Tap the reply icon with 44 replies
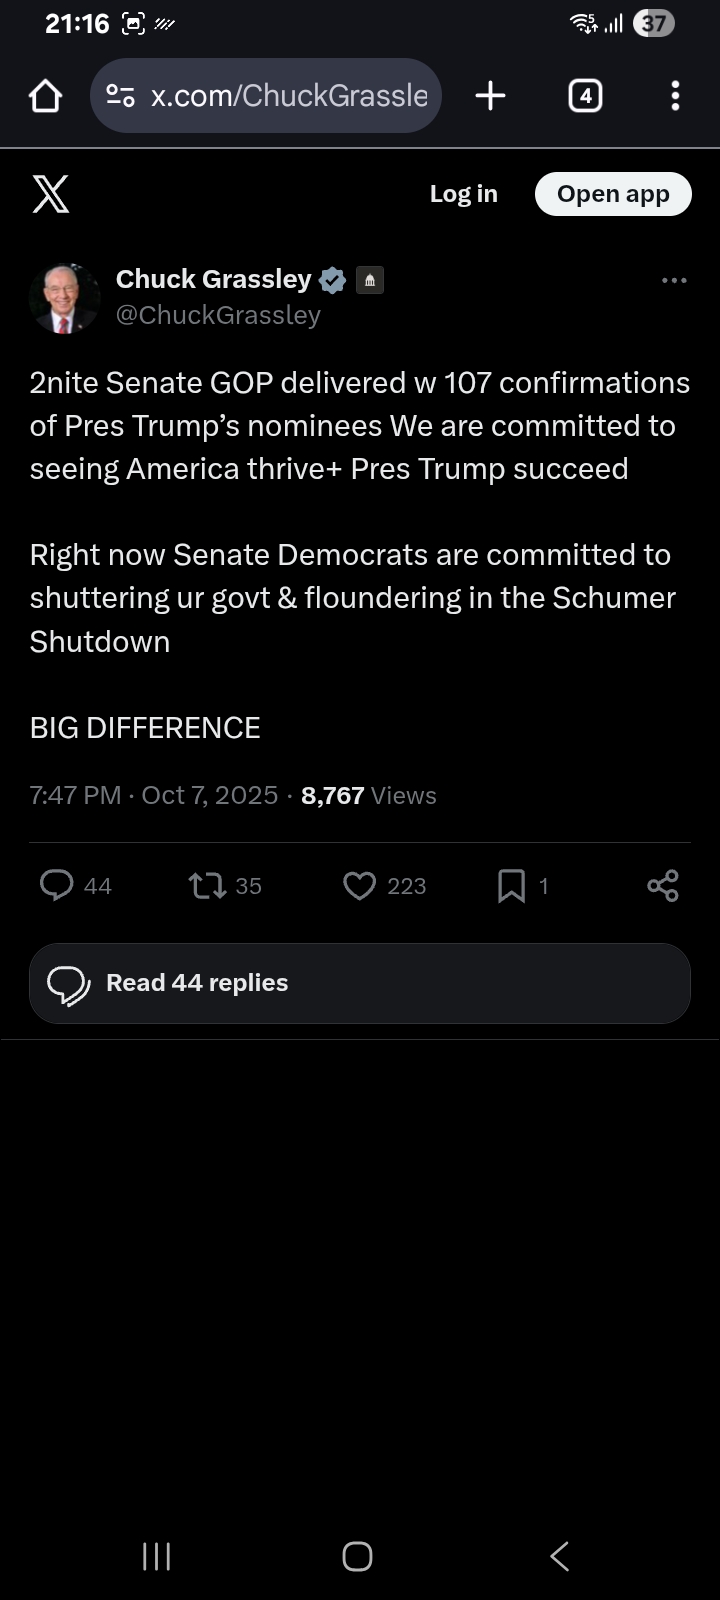The width and height of the screenshot is (720, 1600). tap(57, 886)
